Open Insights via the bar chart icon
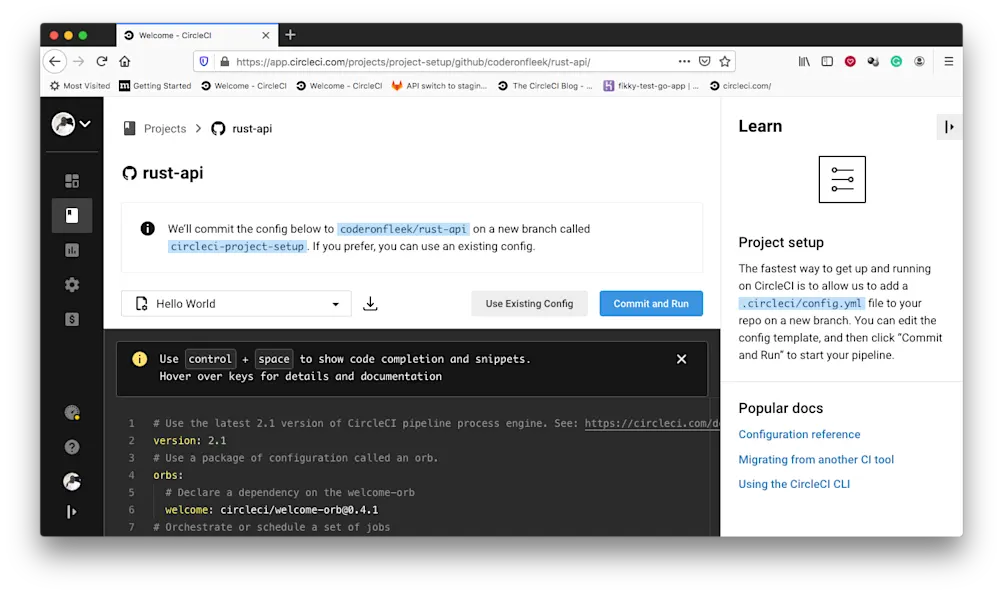The height and width of the screenshot is (594, 1003). (x=71, y=249)
